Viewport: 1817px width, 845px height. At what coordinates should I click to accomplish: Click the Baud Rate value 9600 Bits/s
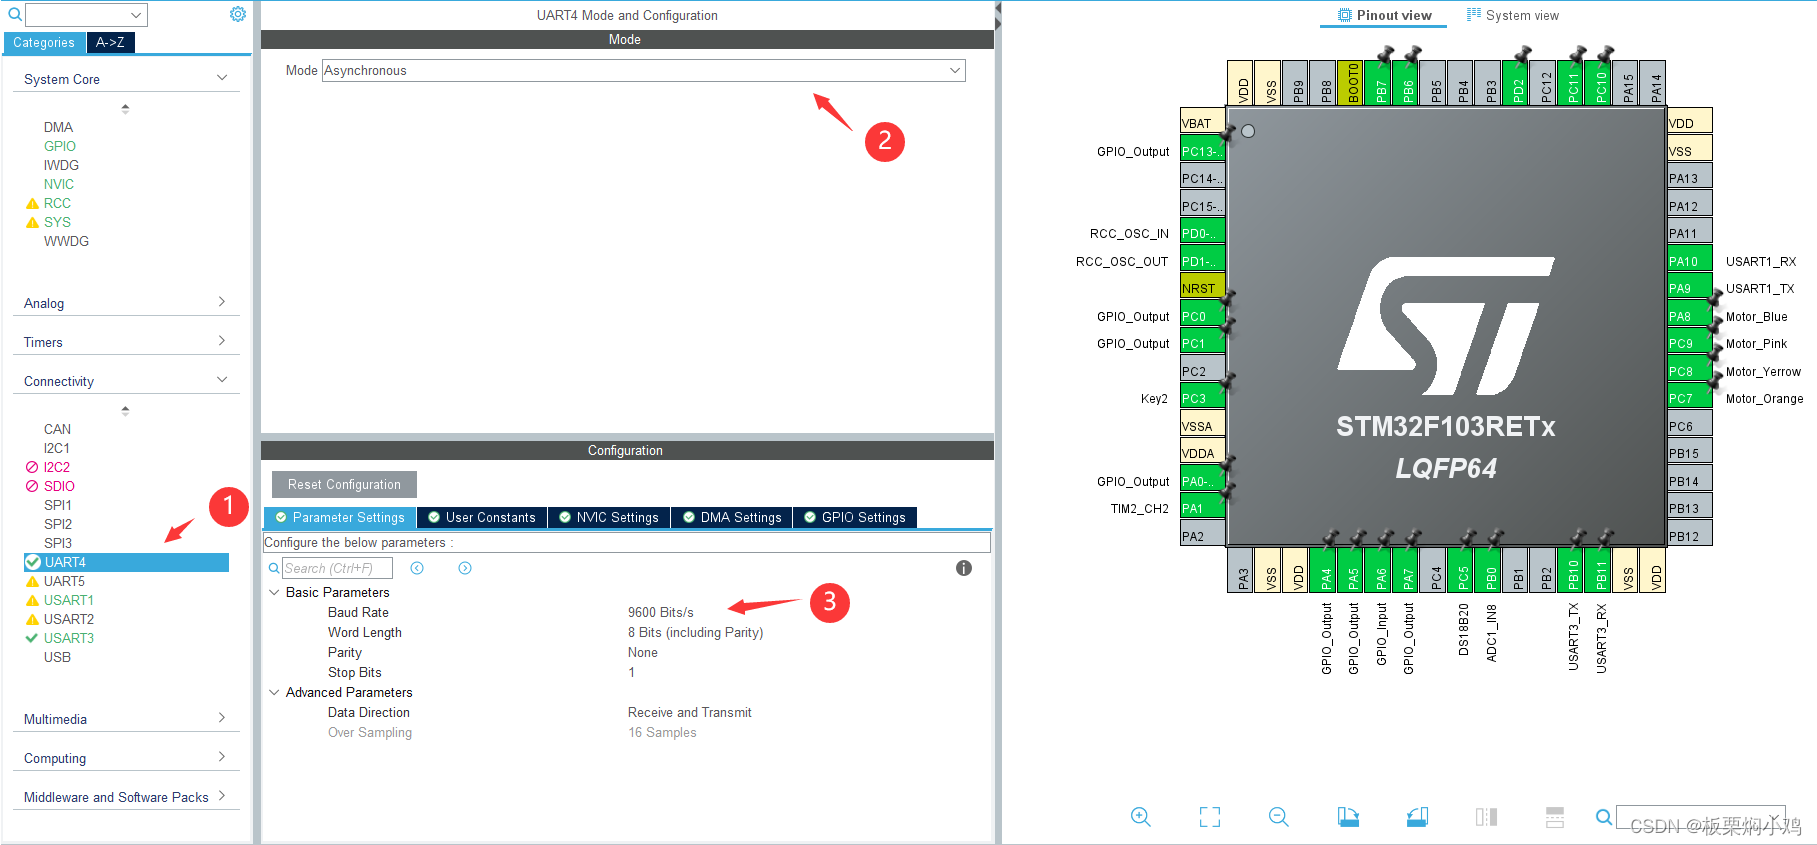[660, 612]
